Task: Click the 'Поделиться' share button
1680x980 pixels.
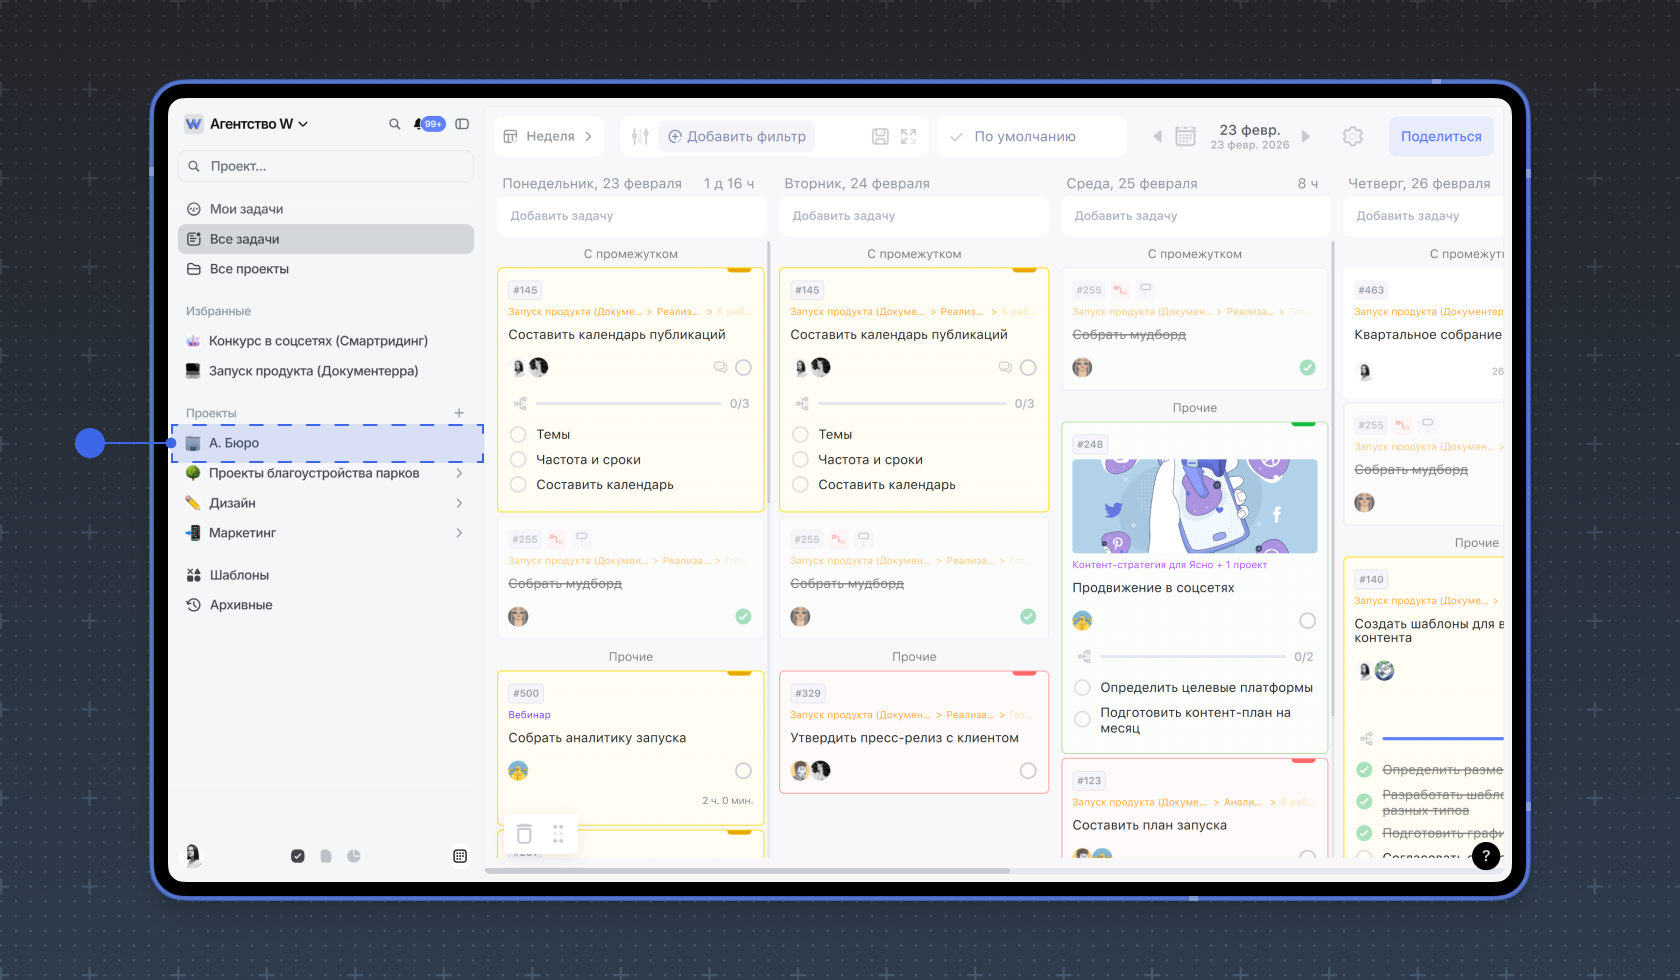Action: click(x=1440, y=137)
